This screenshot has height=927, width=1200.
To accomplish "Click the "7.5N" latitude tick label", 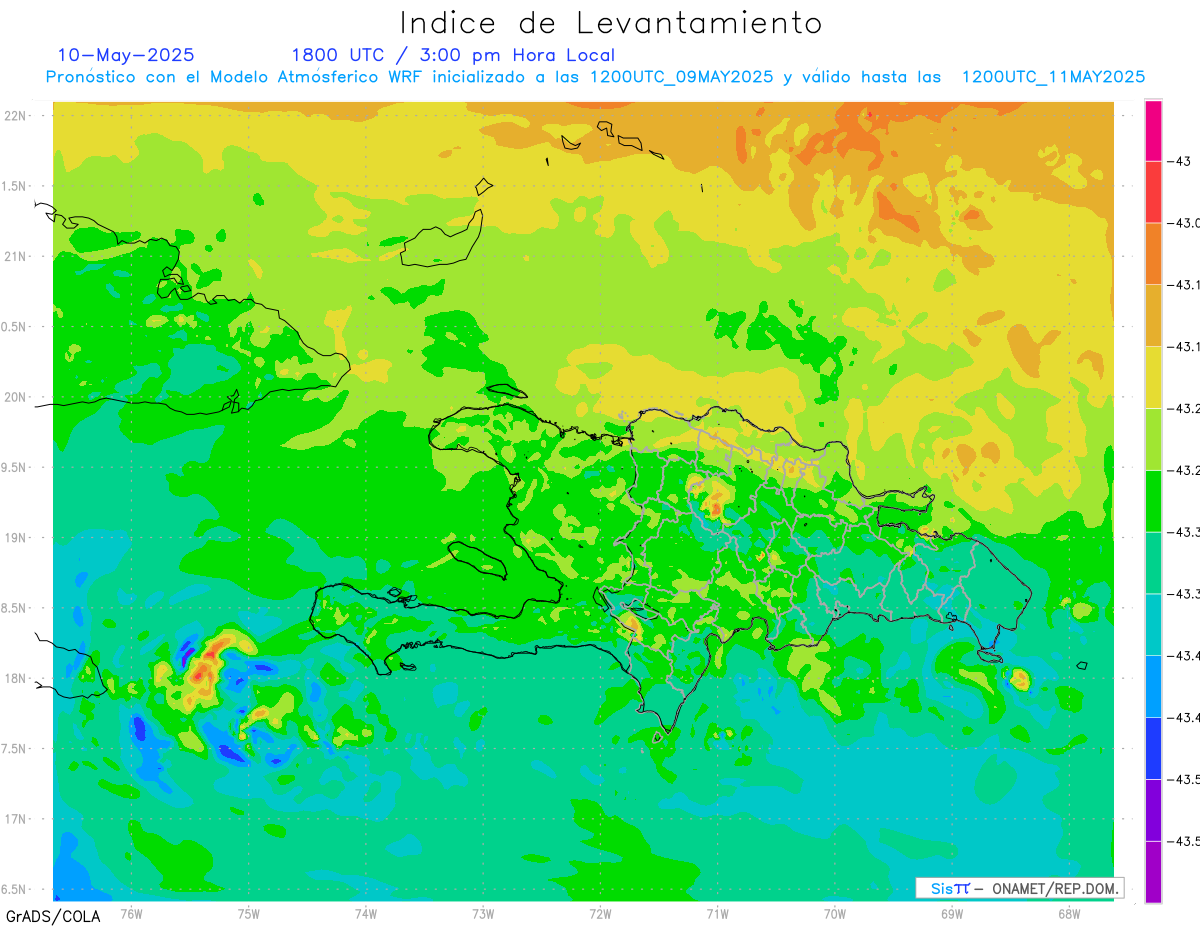I will pyautogui.click(x=15, y=749).
